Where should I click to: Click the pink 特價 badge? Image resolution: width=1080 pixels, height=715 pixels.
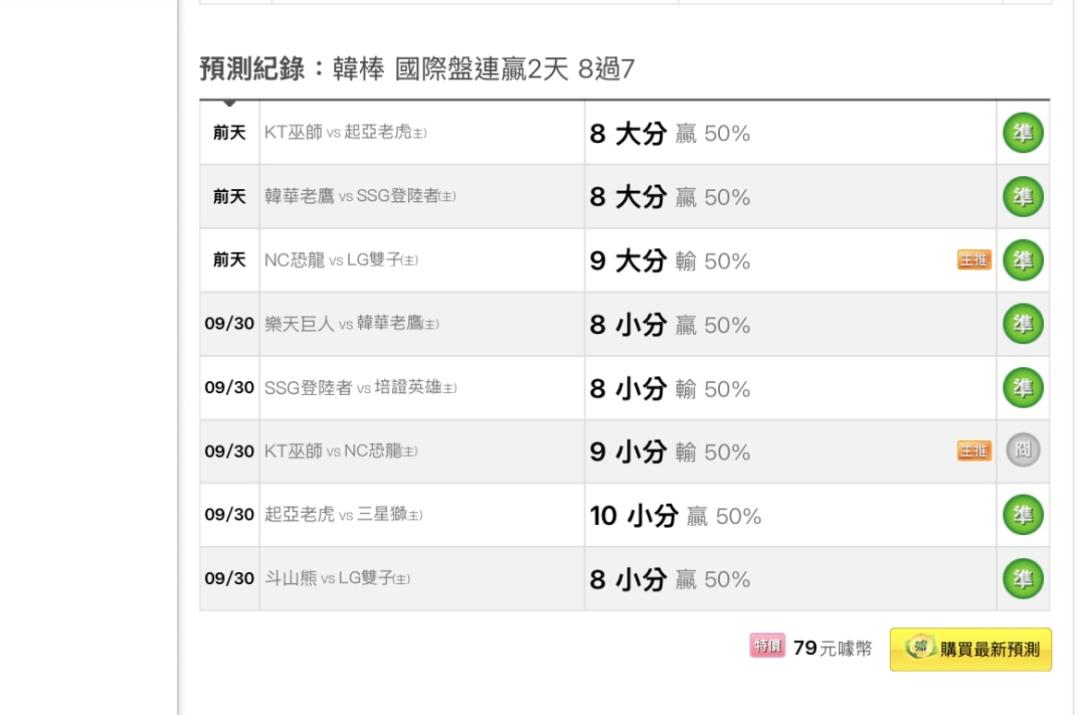click(767, 647)
